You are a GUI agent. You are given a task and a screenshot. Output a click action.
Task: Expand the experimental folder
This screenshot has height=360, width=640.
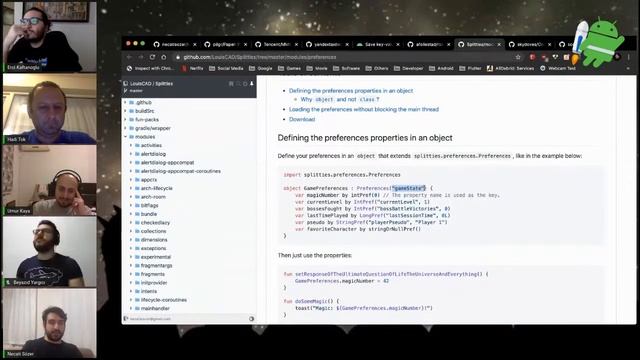coord(131,257)
